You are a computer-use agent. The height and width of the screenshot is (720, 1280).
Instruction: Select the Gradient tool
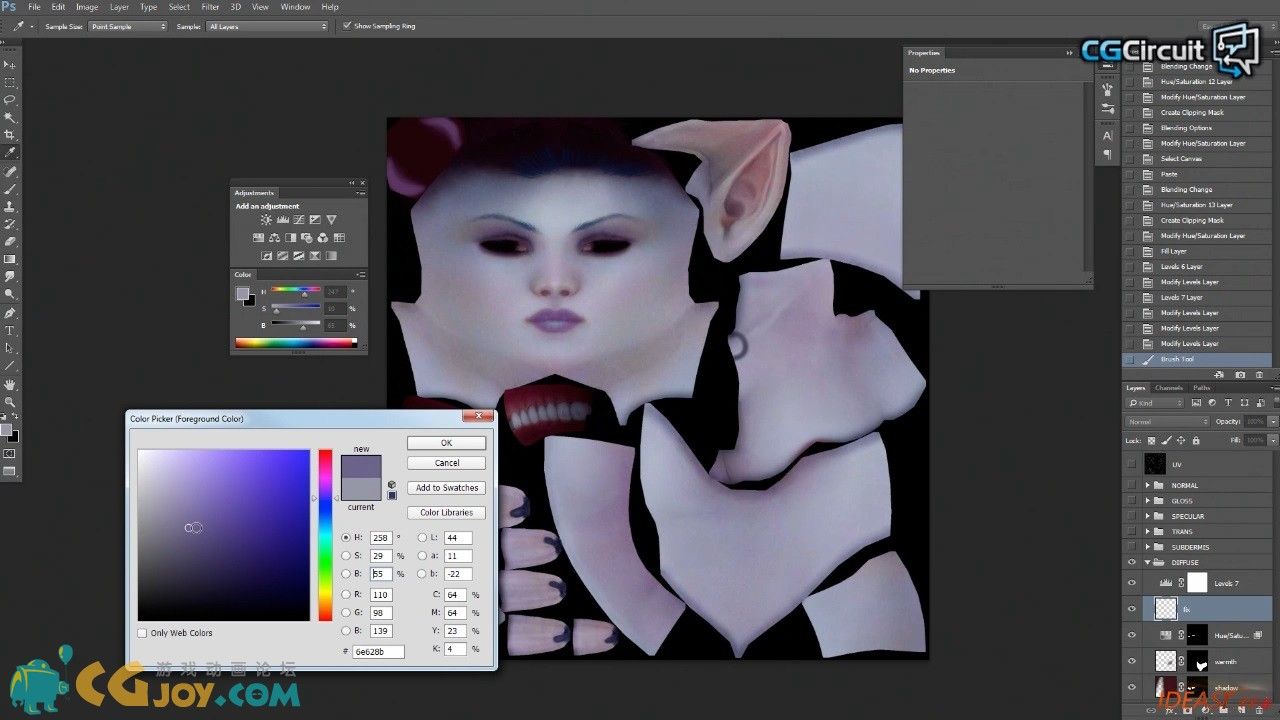click(x=10, y=259)
